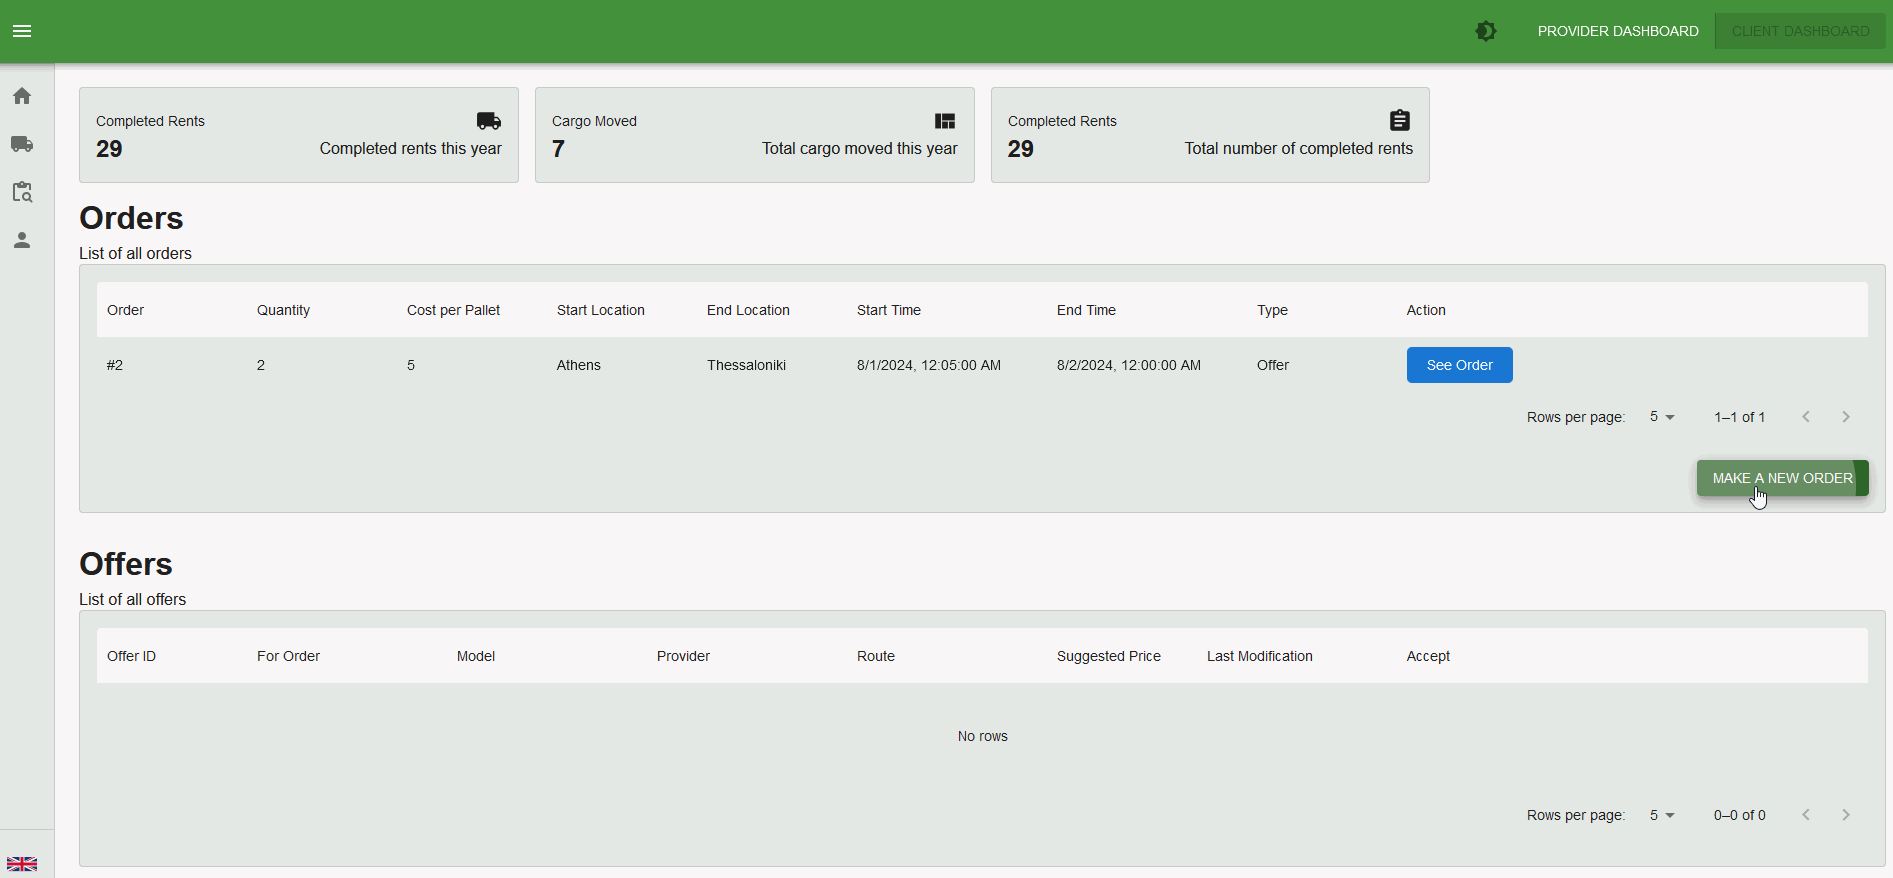Open the user profile sidebar icon
The width and height of the screenshot is (1893, 878).
pyautogui.click(x=22, y=240)
